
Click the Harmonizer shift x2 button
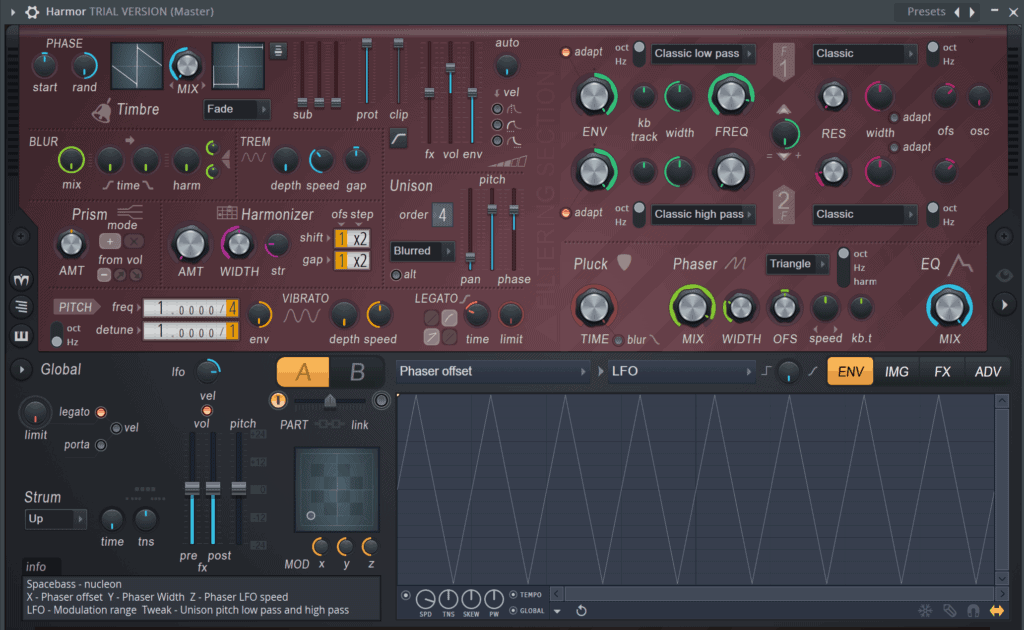360,239
